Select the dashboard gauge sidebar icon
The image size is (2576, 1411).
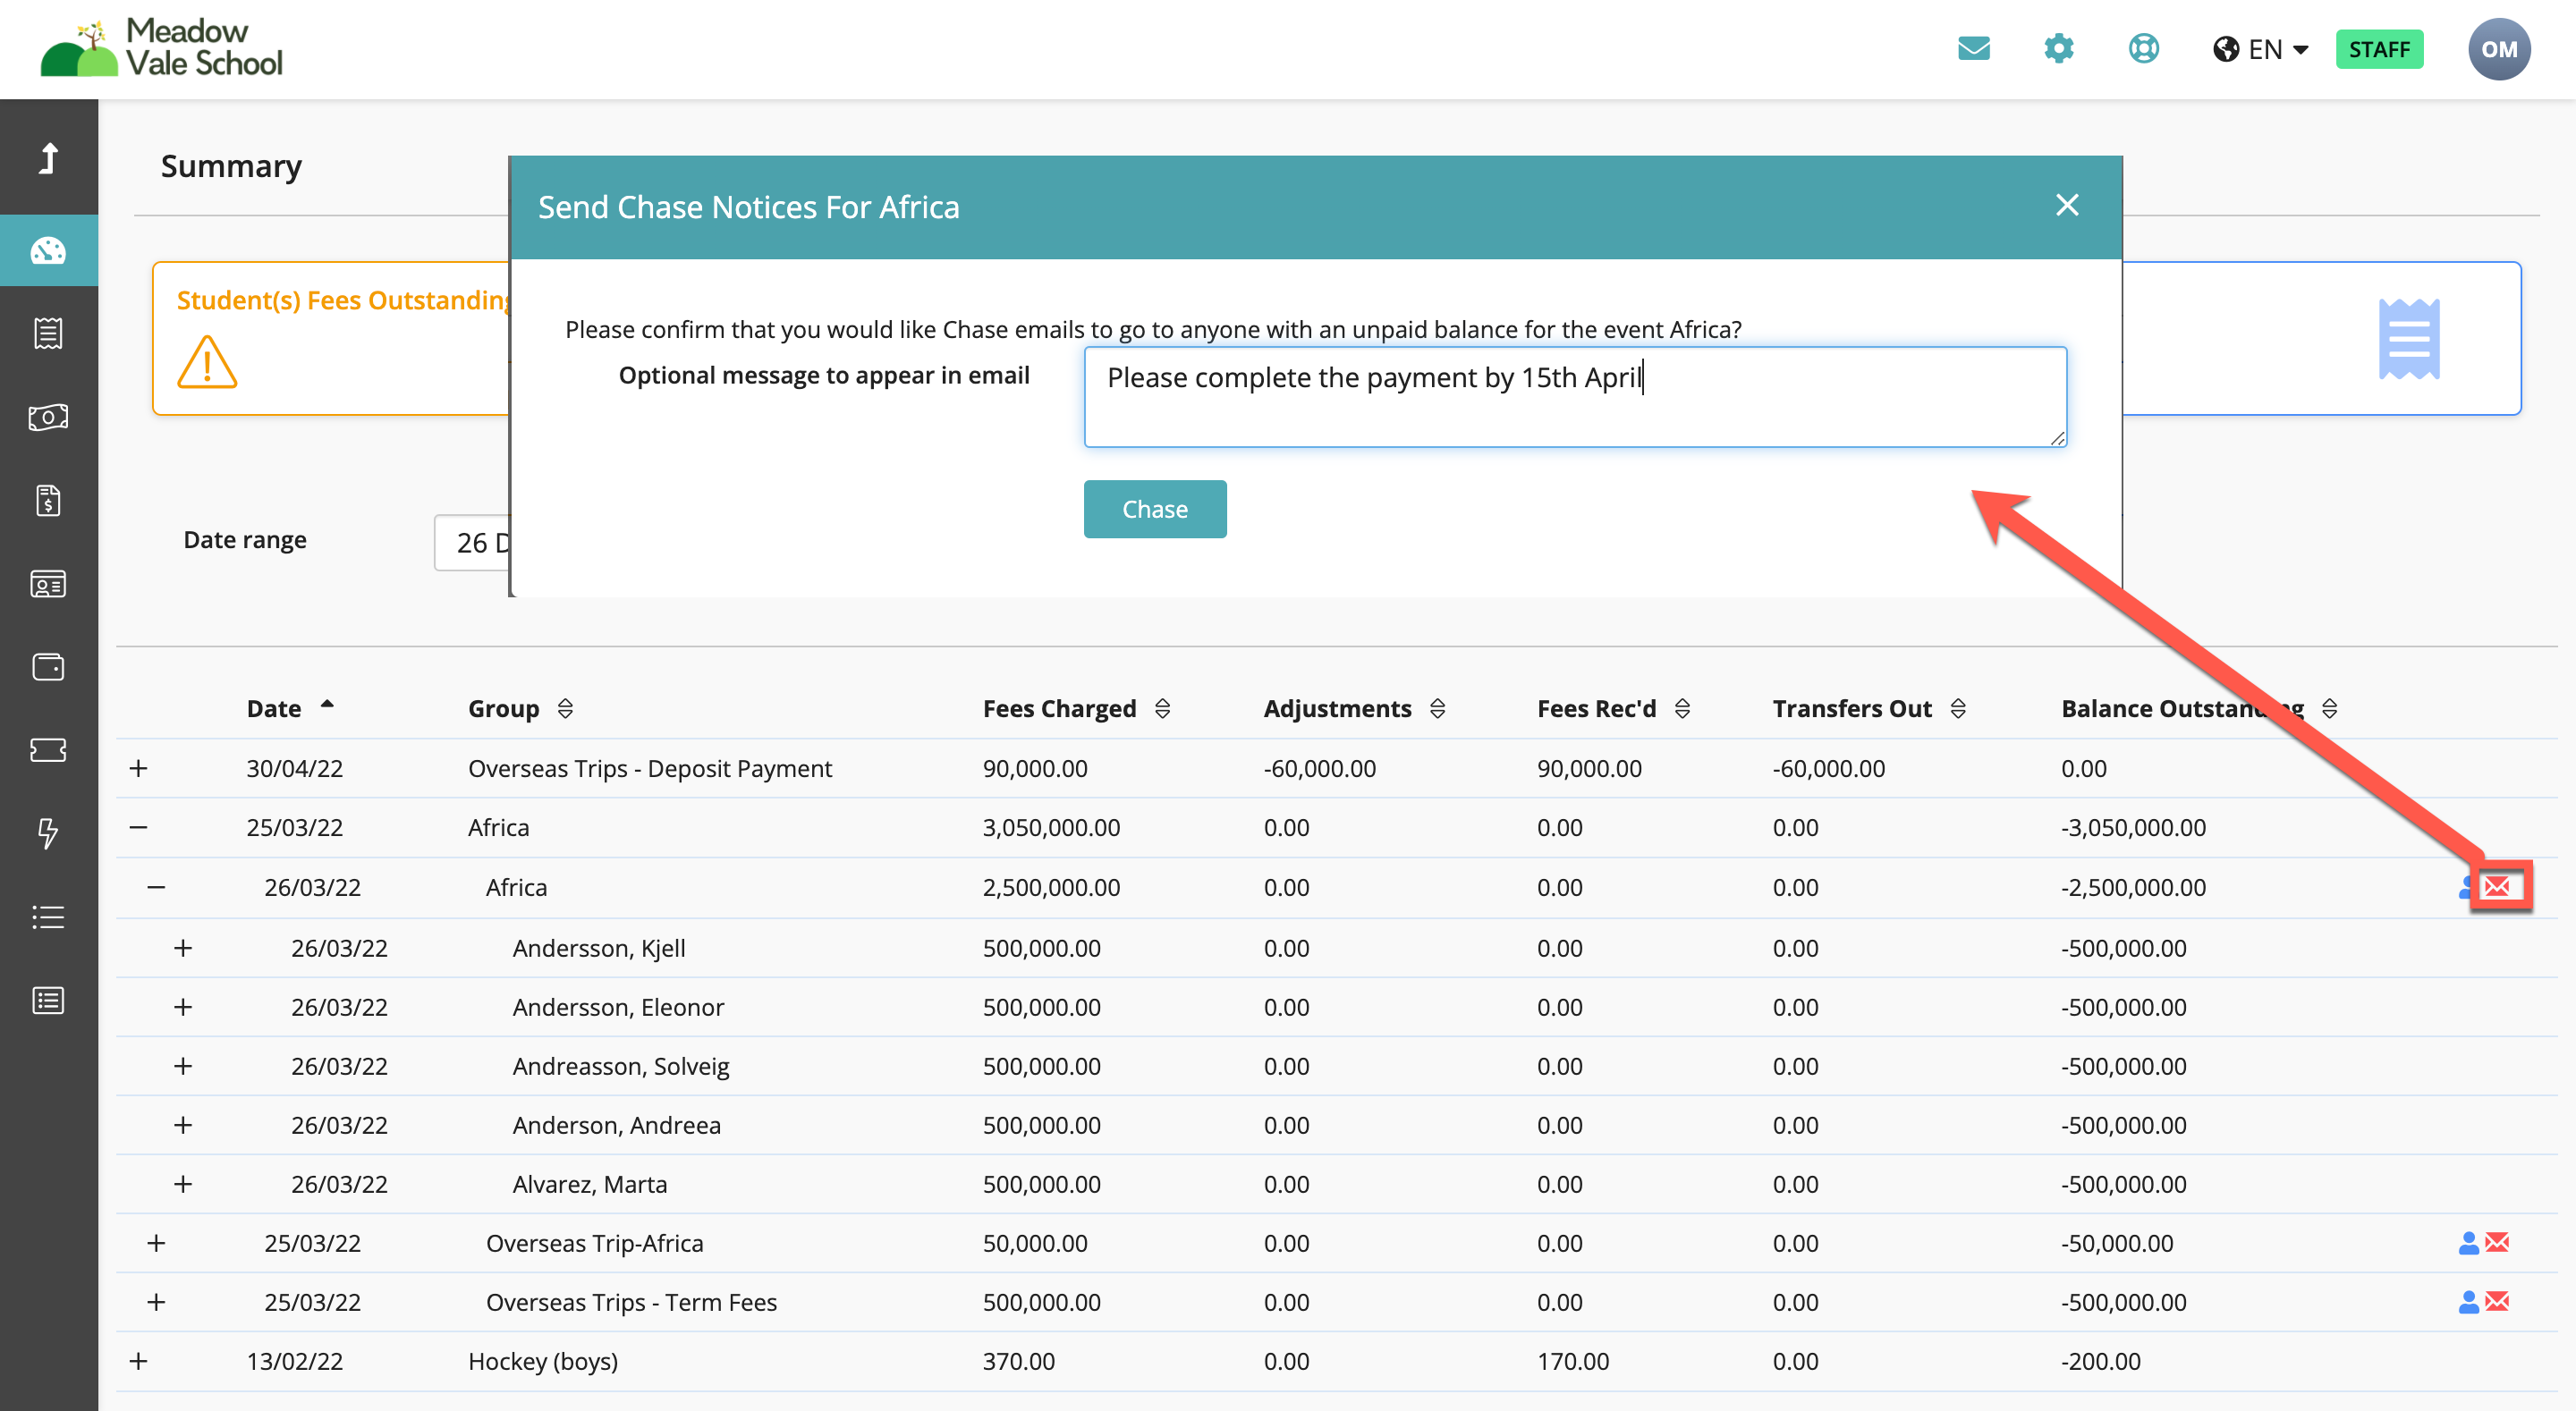pyautogui.click(x=48, y=250)
